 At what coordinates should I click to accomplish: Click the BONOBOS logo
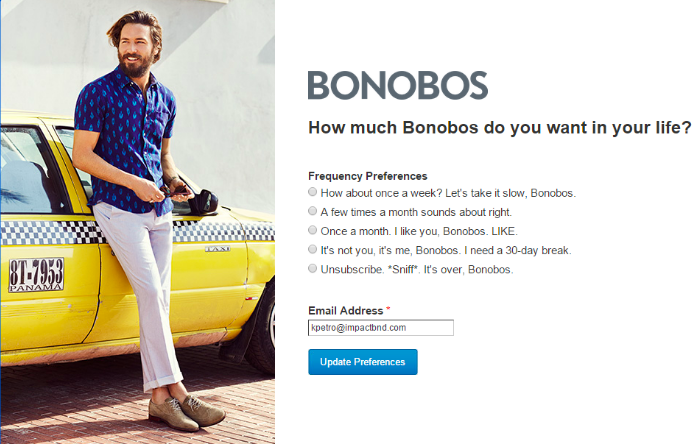[398, 85]
